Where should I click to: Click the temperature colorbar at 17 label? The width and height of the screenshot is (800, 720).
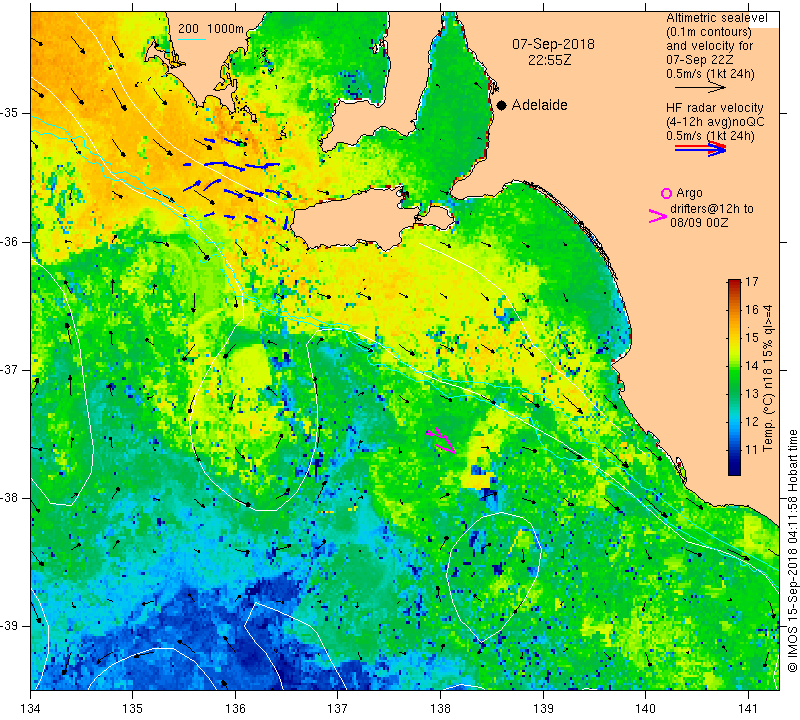pyautogui.click(x=752, y=282)
